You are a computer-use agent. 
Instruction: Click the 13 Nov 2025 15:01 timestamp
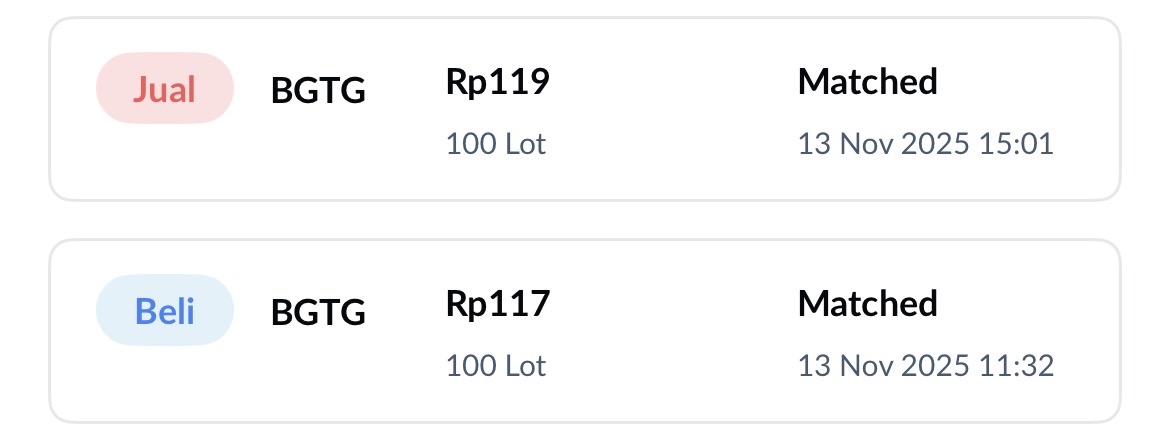[x=925, y=144]
